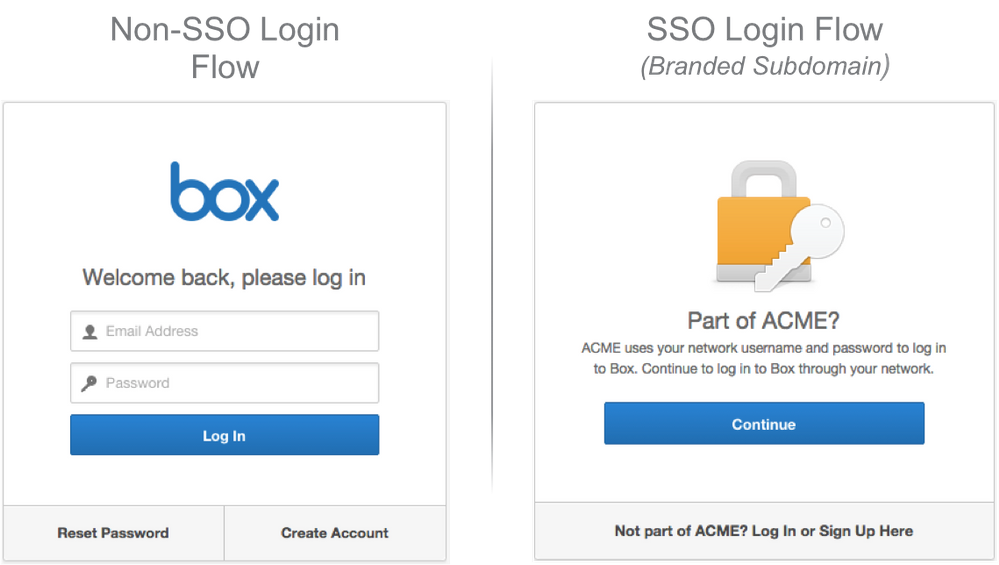The width and height of the screenshot is (999, 565).
Task: Click the key icon in the password field
Action: (x=89, y=383)
